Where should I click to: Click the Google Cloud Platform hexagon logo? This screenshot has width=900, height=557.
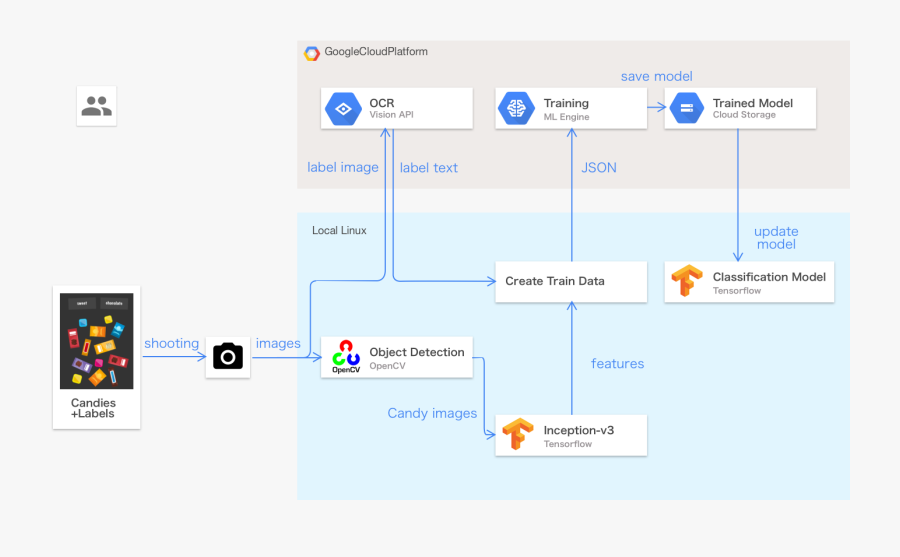pos(312,53)
